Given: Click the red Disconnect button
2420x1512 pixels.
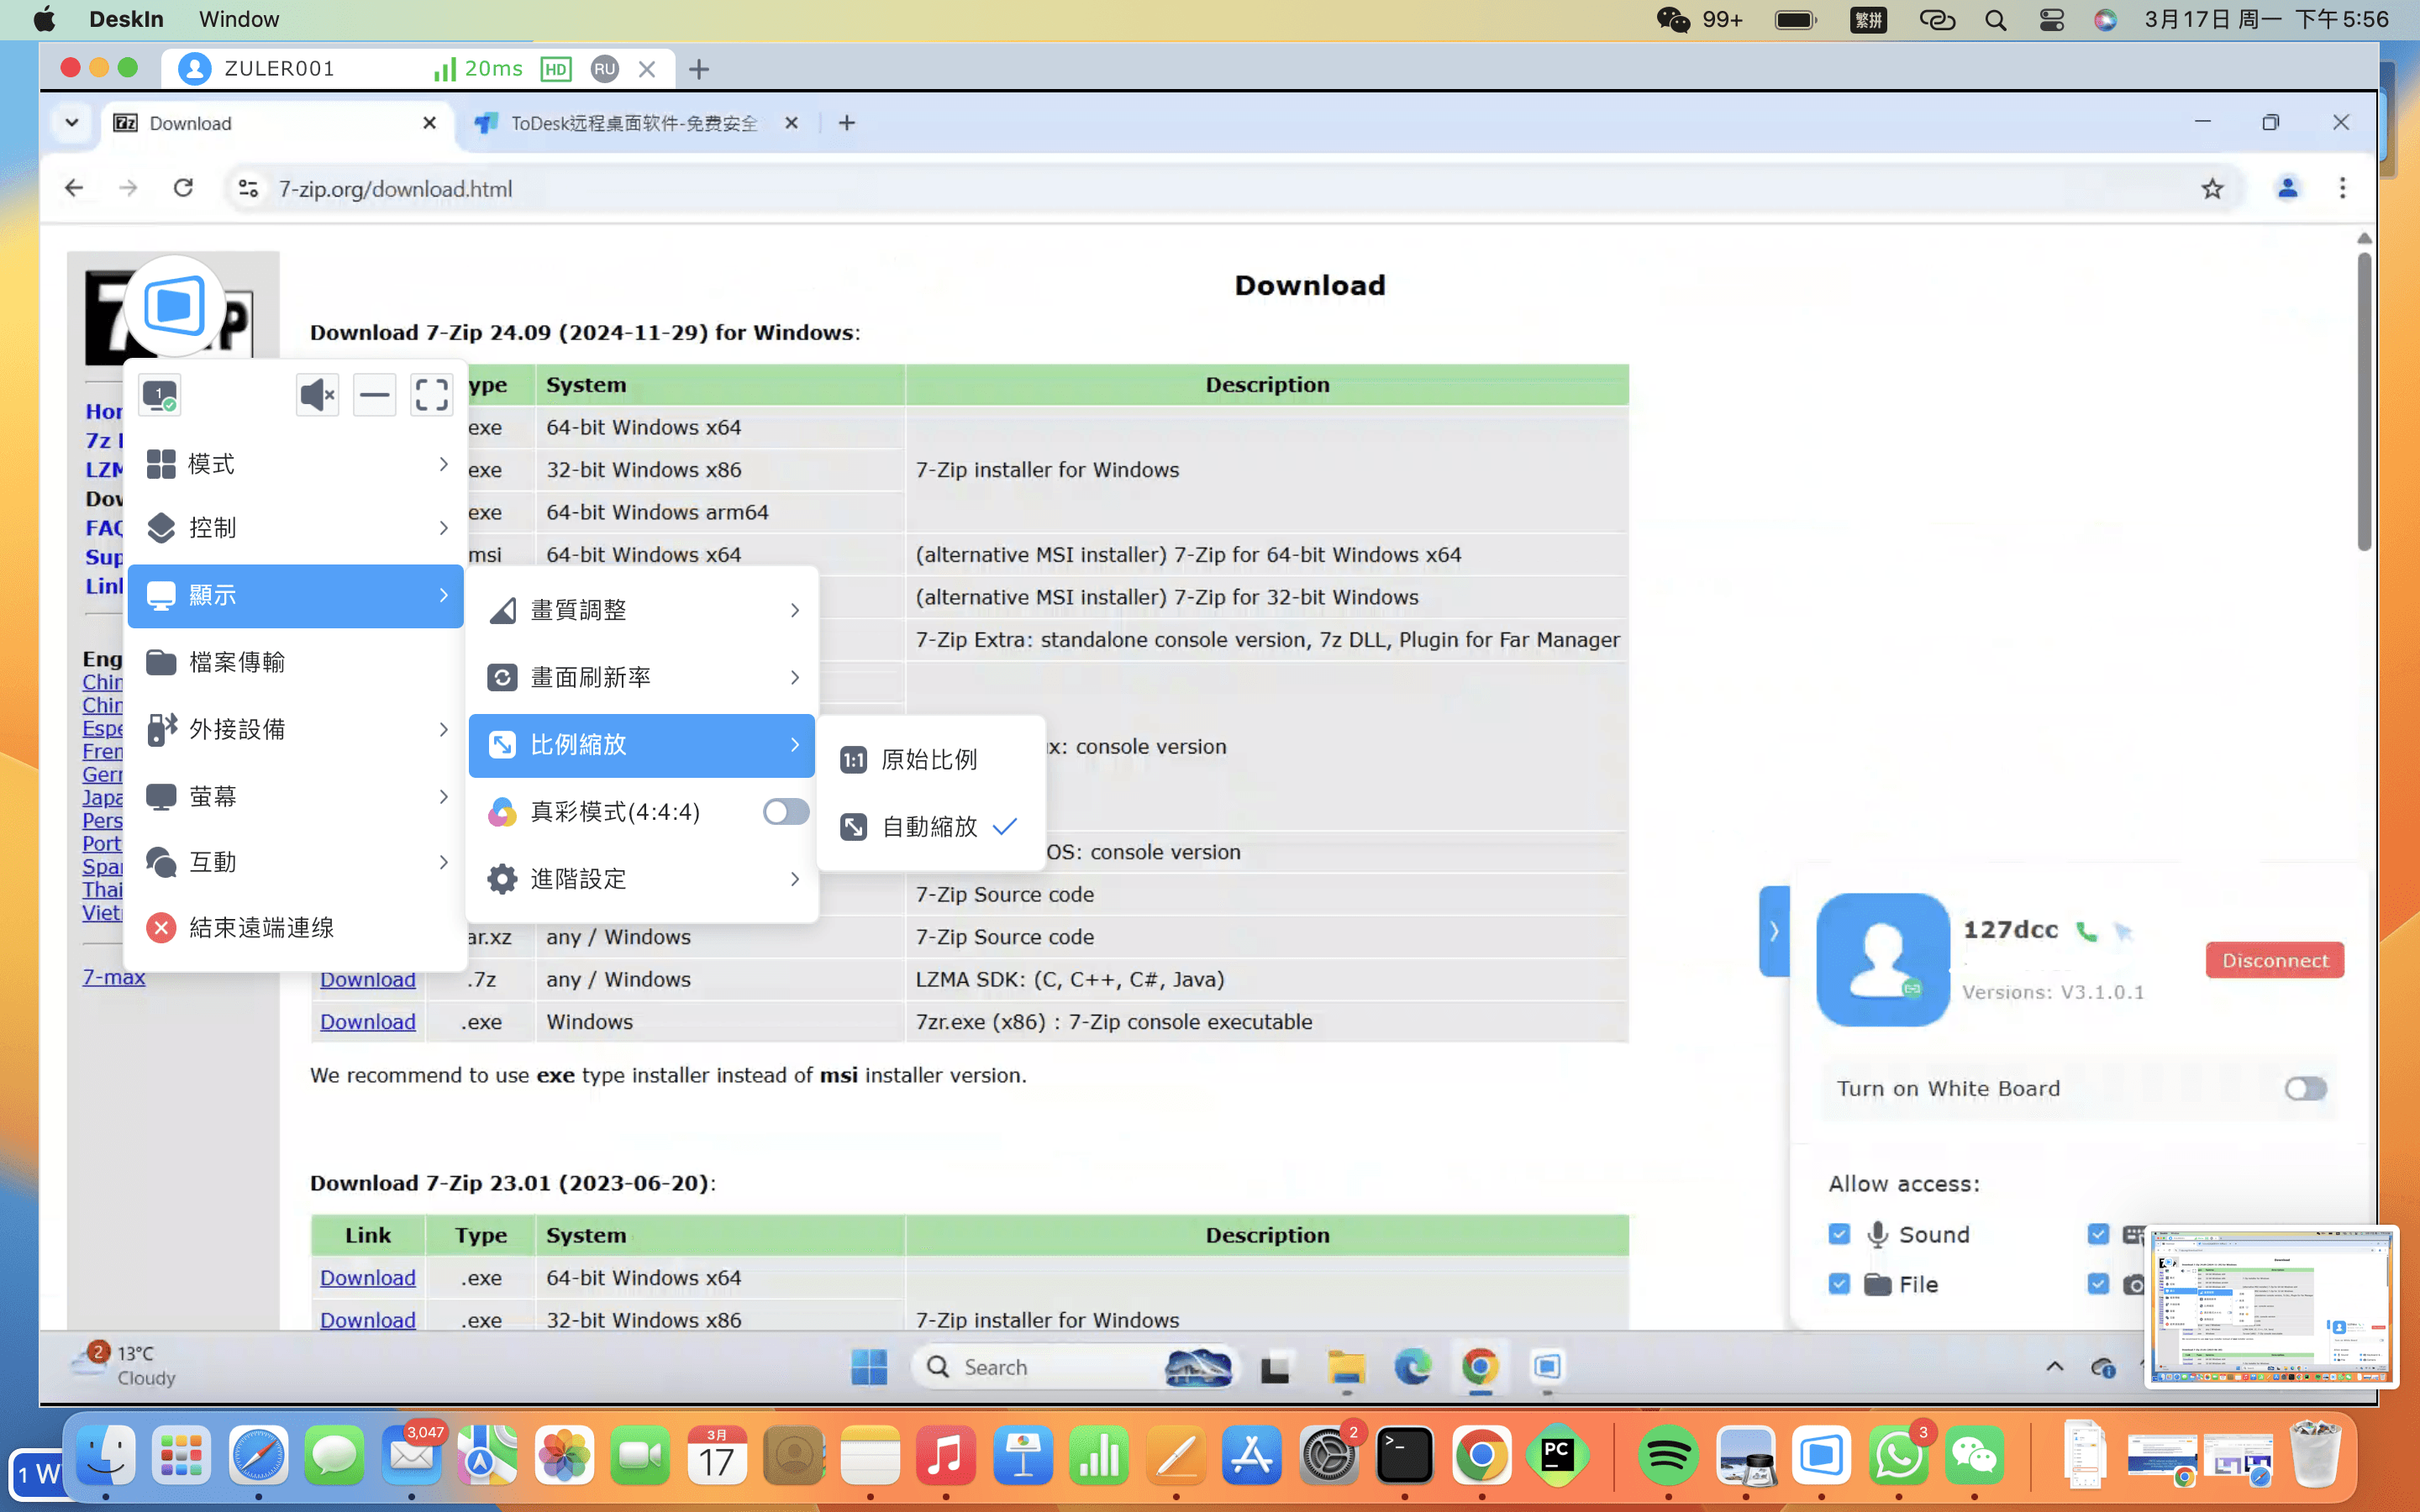Looking at the screenshot, I should point(2275,961).
